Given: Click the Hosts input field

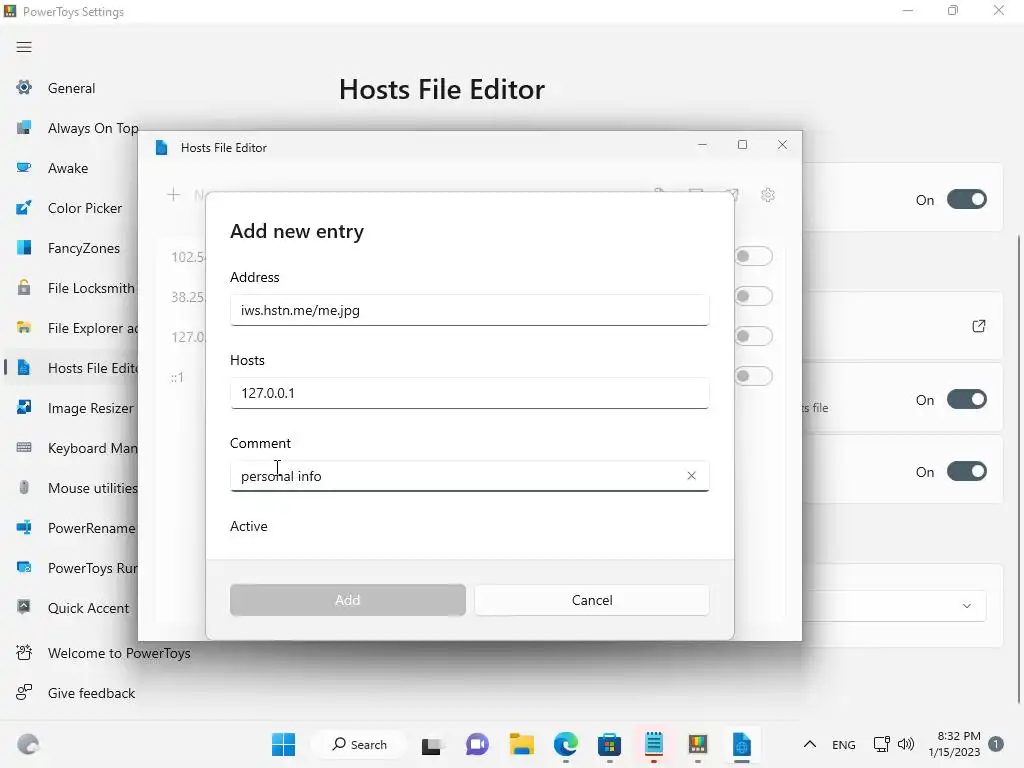Looking at the screenshot, I should [x=469, y=392].
